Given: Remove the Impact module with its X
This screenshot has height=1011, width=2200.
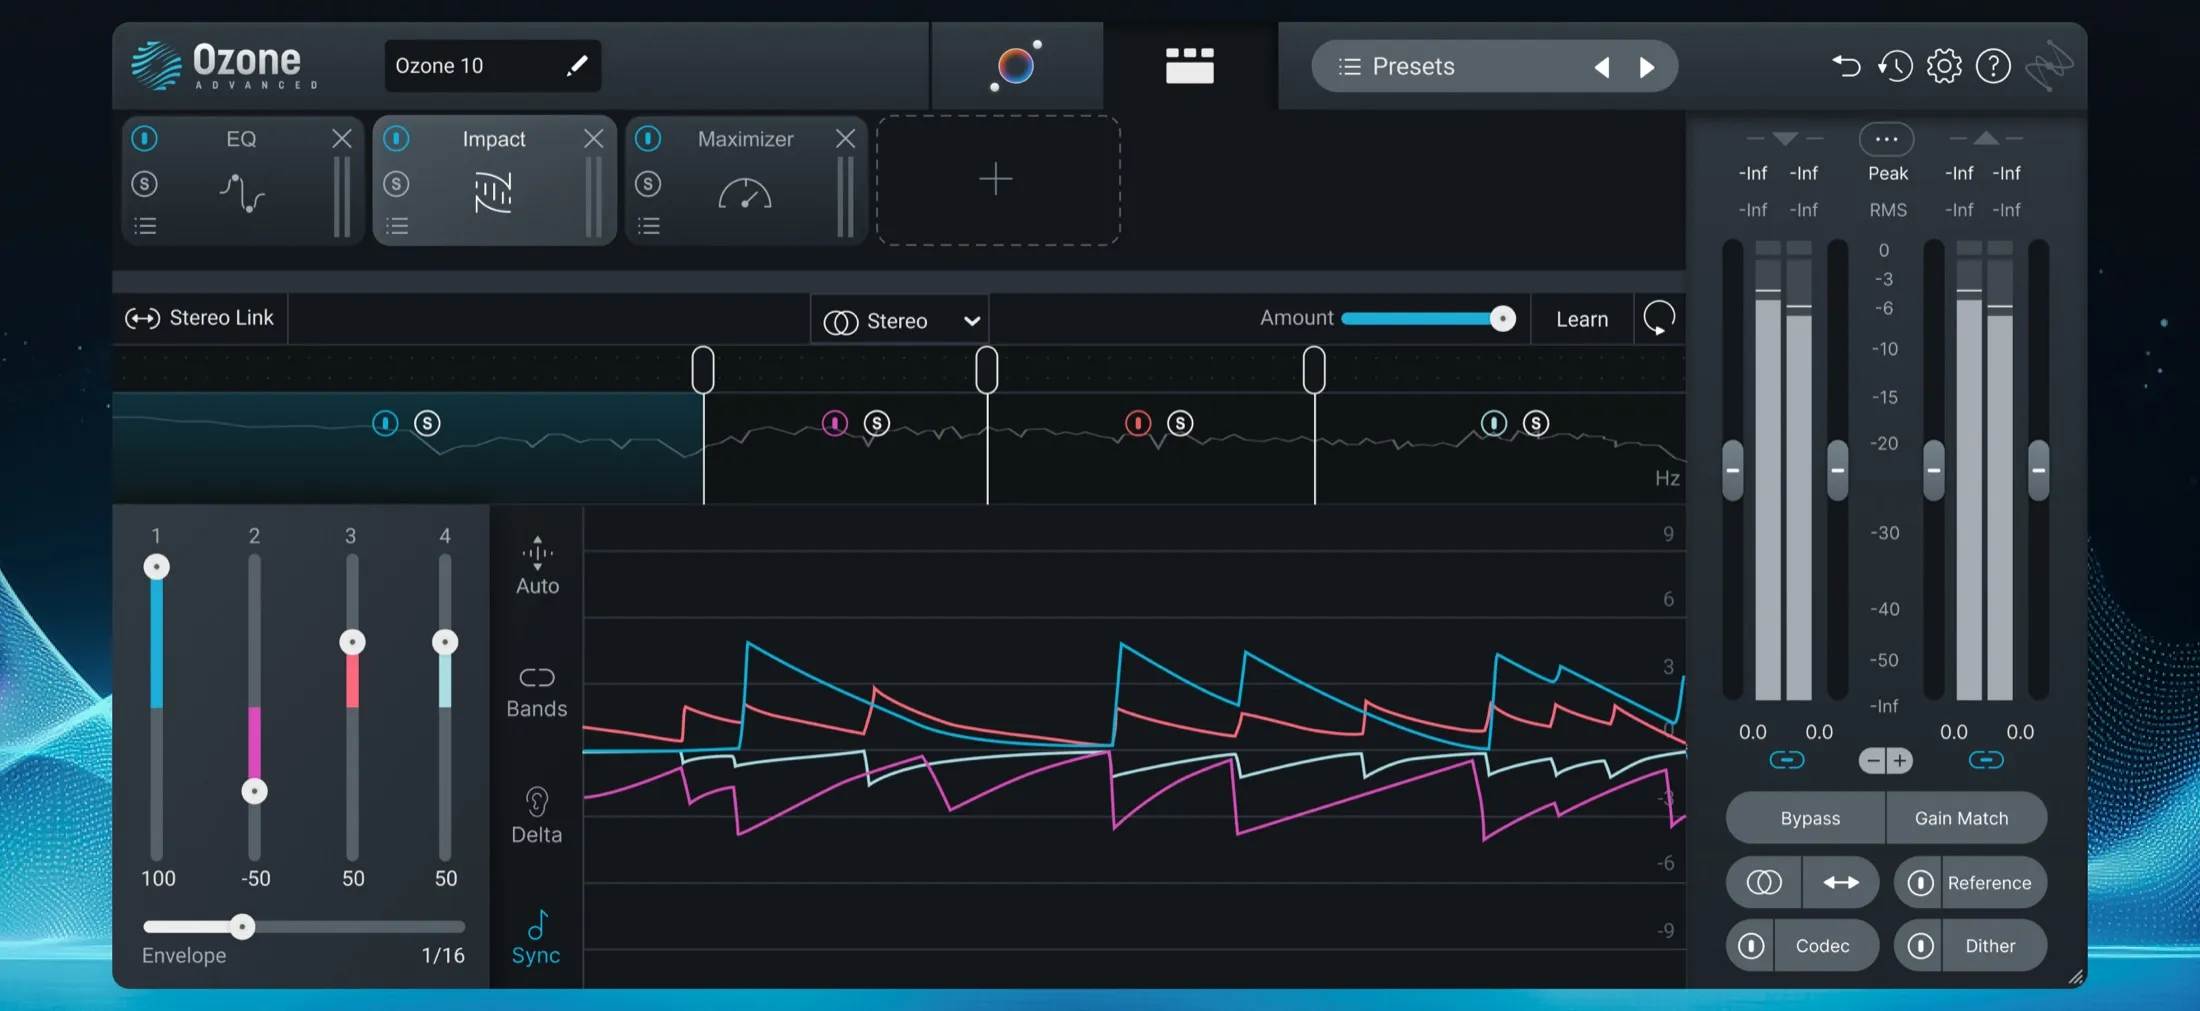Looking at the screenshot, I should 594,138.
